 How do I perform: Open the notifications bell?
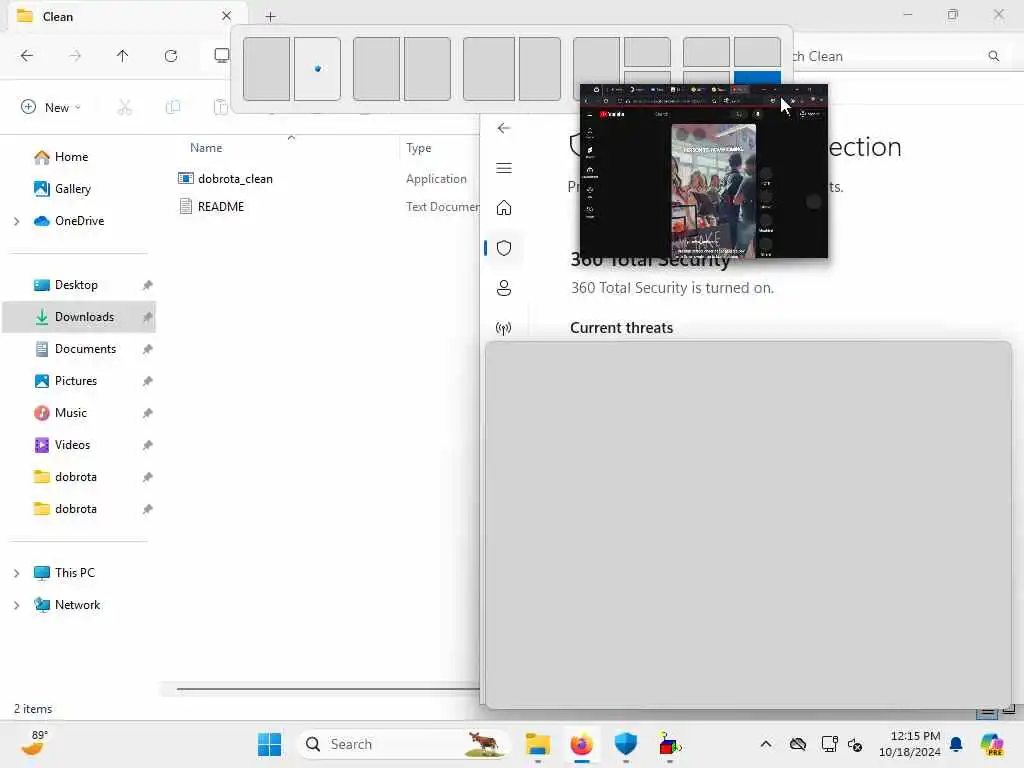tap(956, 744)
